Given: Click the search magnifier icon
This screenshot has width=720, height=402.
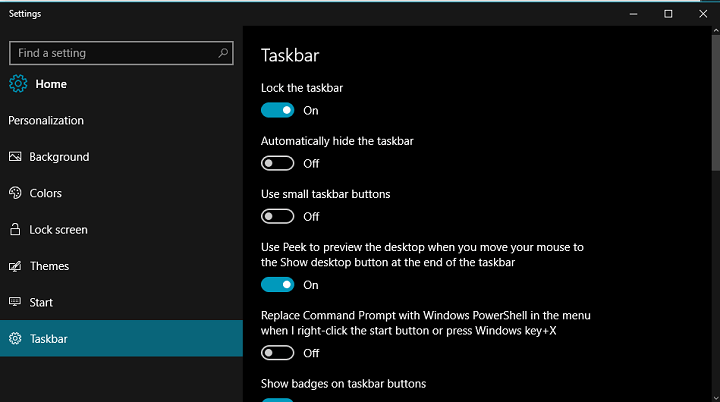Looking at the screenshot, I should [x=223, y=53].
